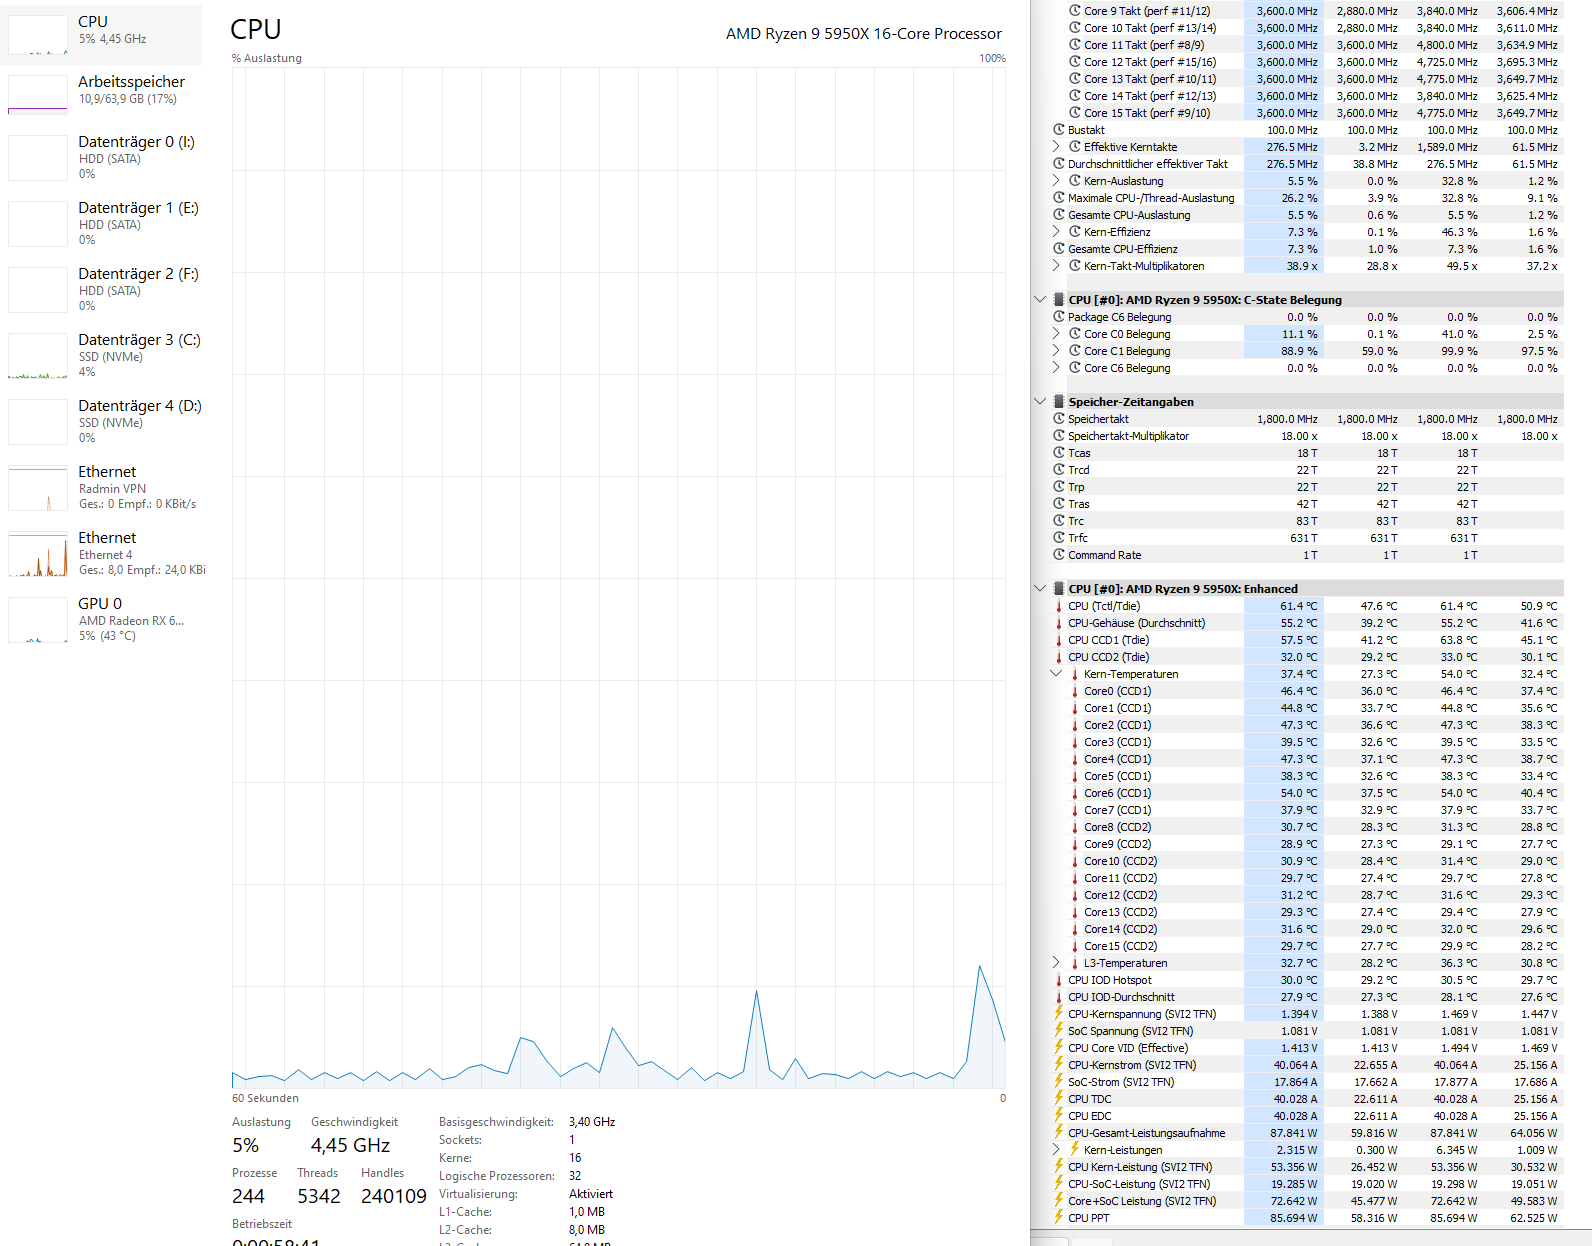Click the clock icon of Core 15 Takt row
1592x1246 pixels.
point(1075,113)
